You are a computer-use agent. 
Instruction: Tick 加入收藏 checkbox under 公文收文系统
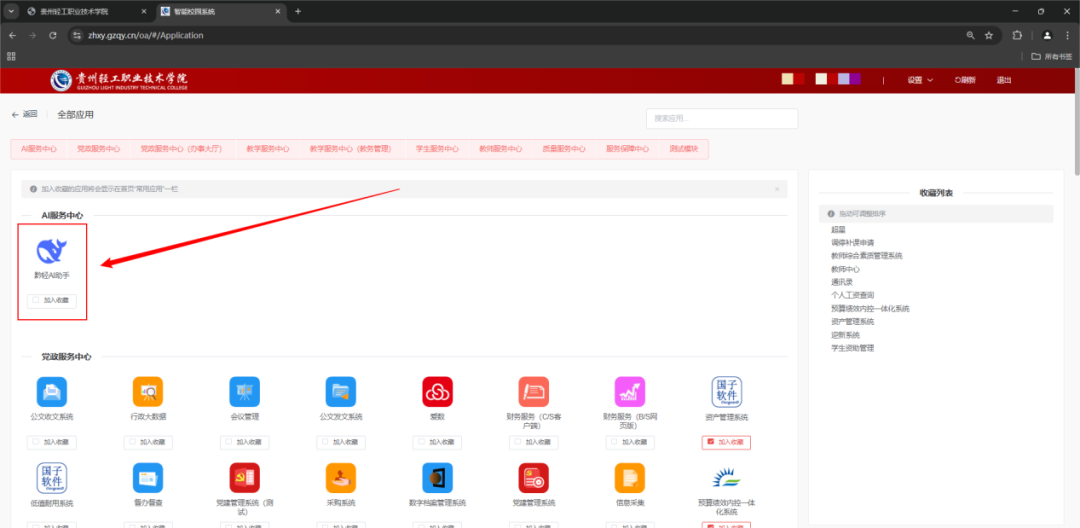[x=36, y=442]
